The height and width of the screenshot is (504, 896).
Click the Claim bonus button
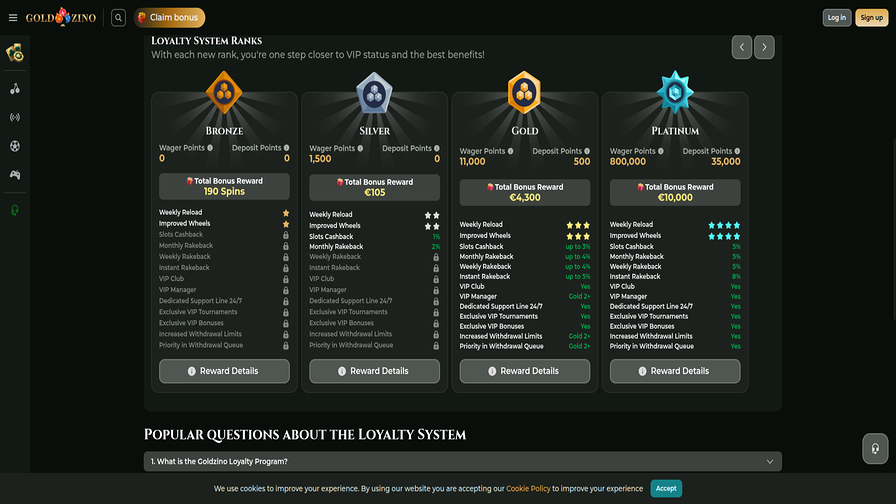168,17
